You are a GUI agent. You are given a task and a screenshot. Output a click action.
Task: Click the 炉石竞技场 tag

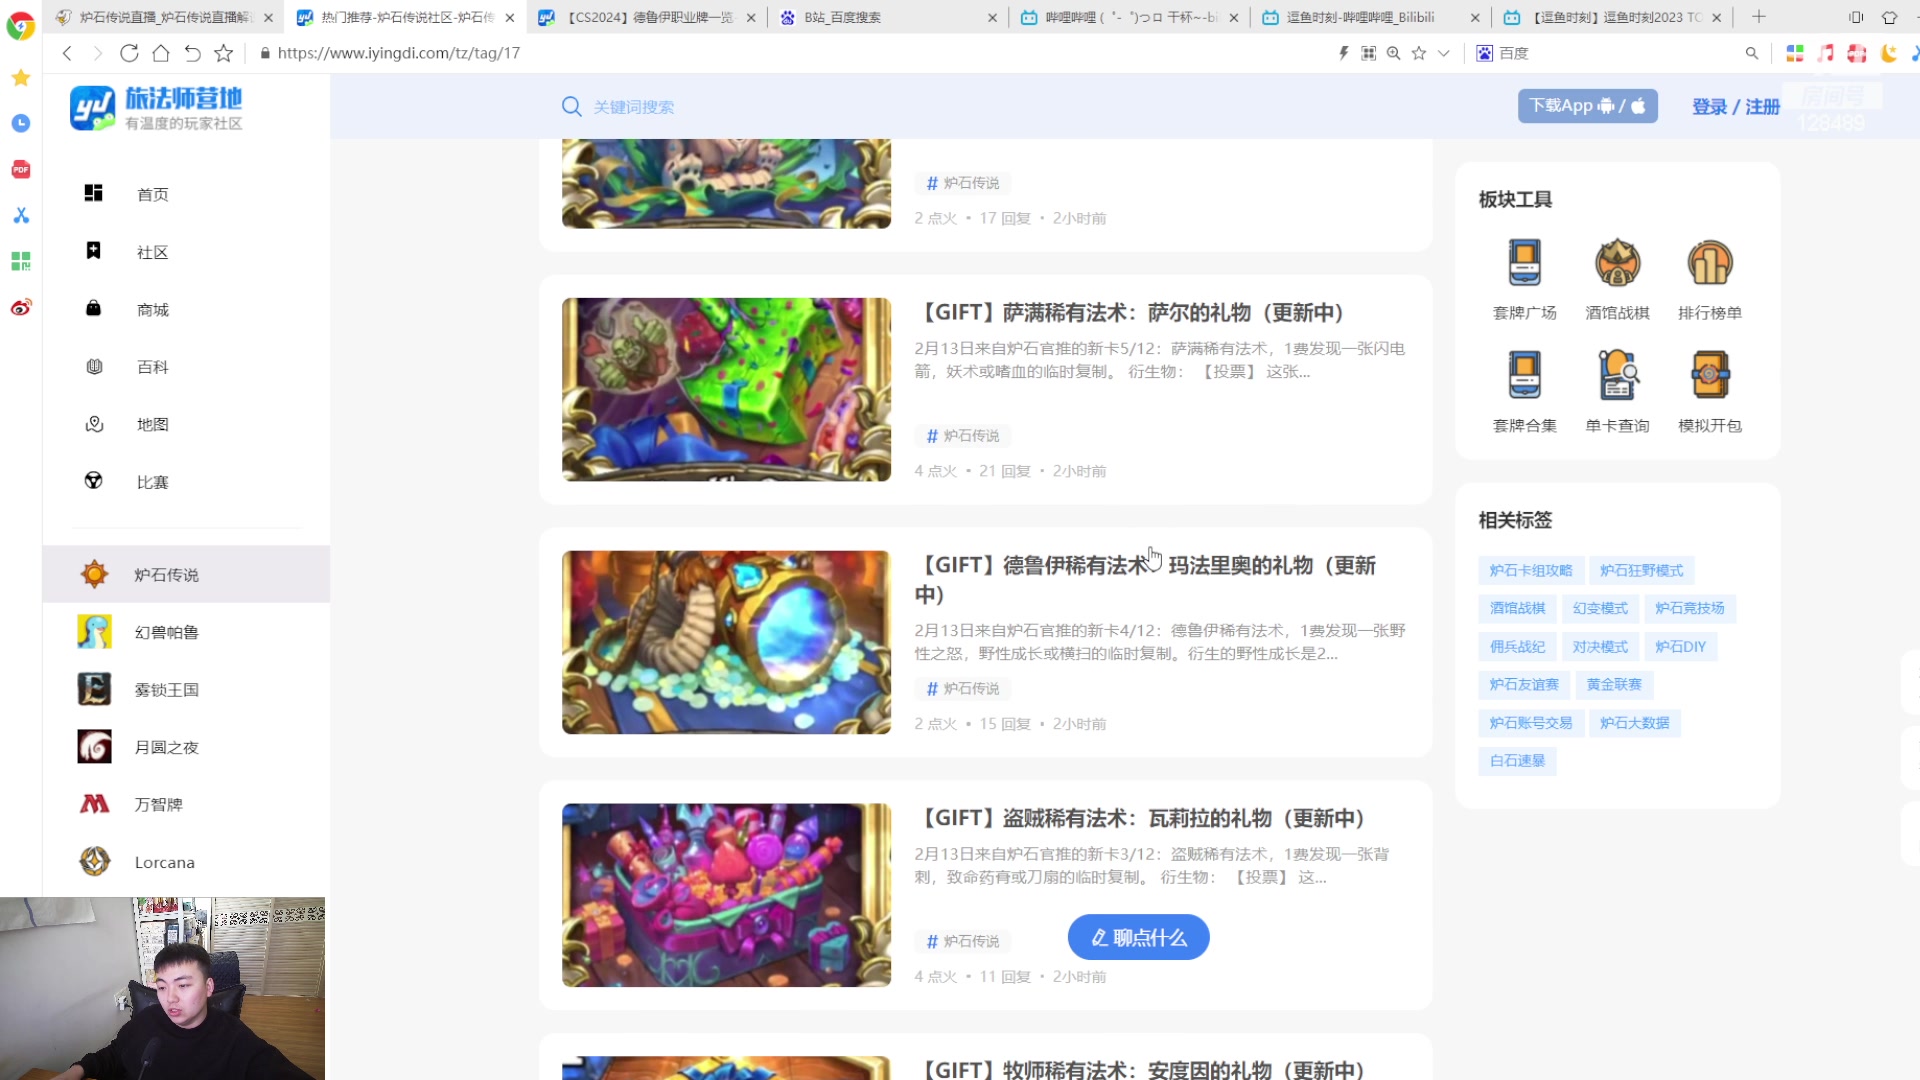(1689, 608)
